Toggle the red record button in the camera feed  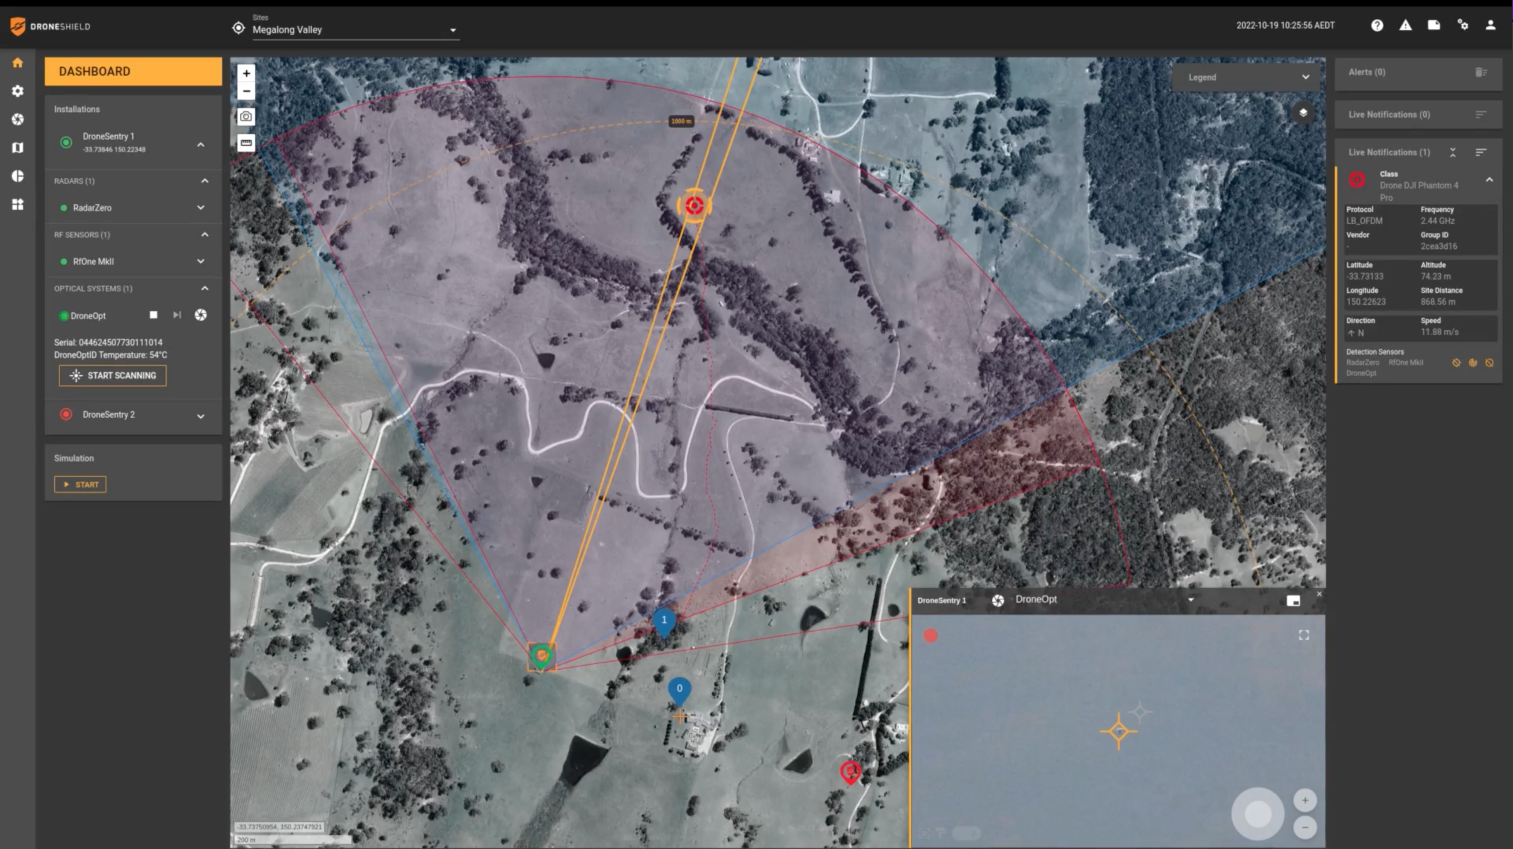930,636
